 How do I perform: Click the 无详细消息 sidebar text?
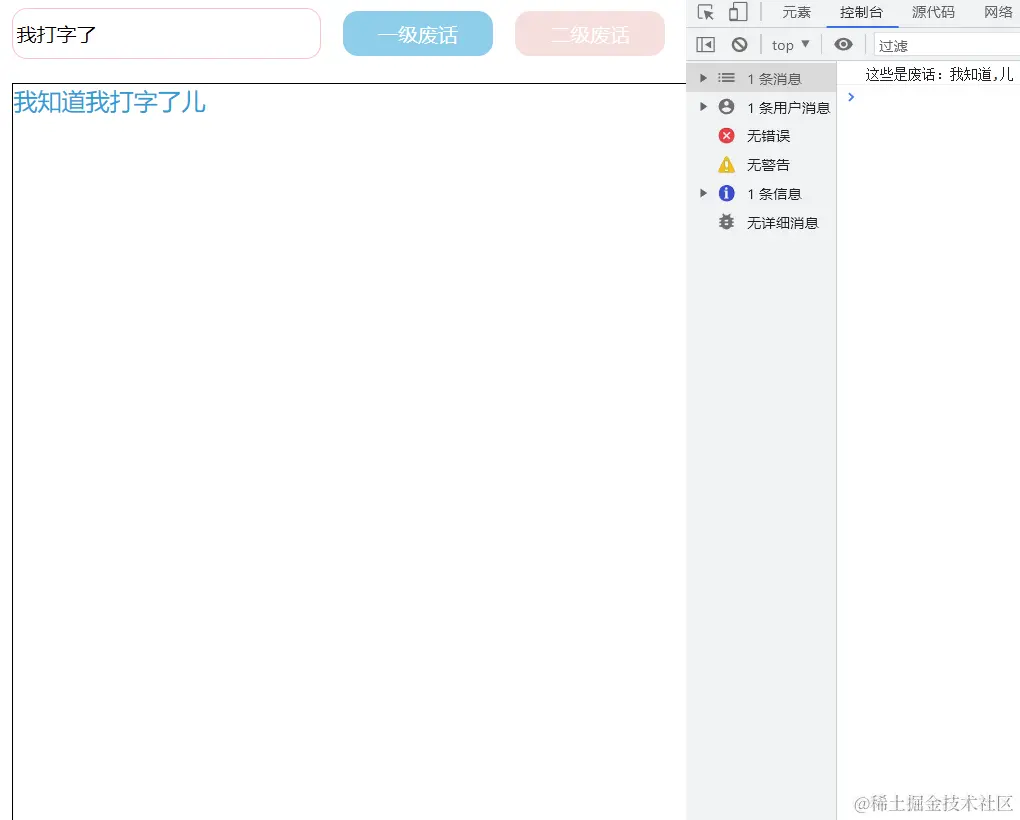[x=783, y=223]
